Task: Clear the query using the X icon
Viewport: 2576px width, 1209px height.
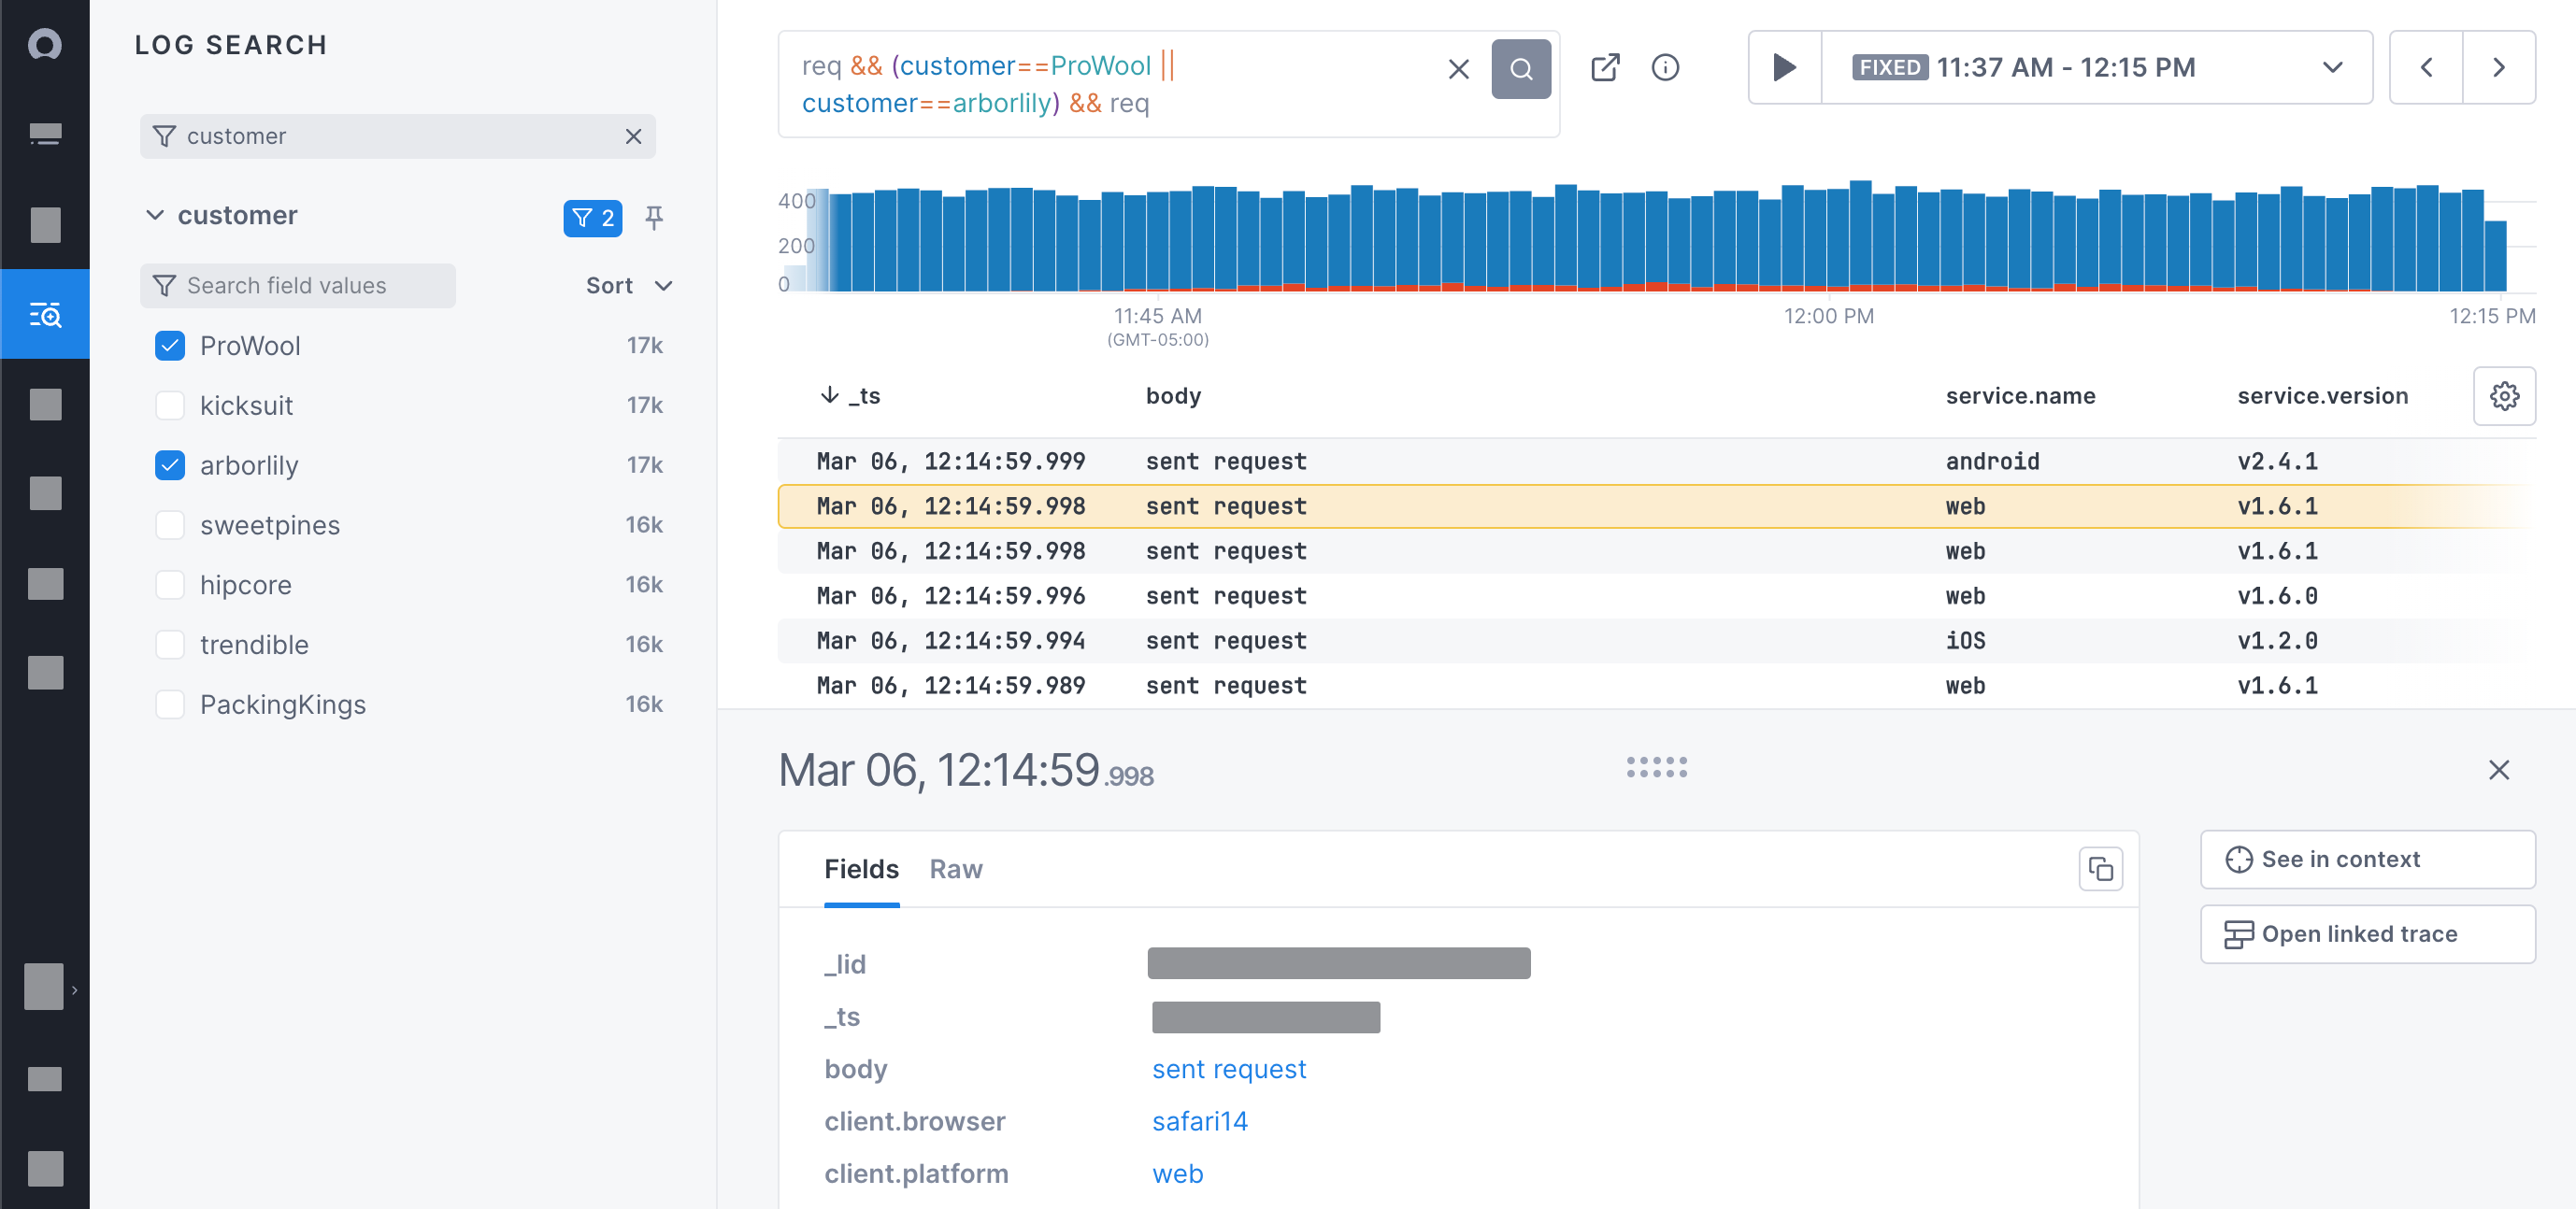Action: tap(1458, 68)
